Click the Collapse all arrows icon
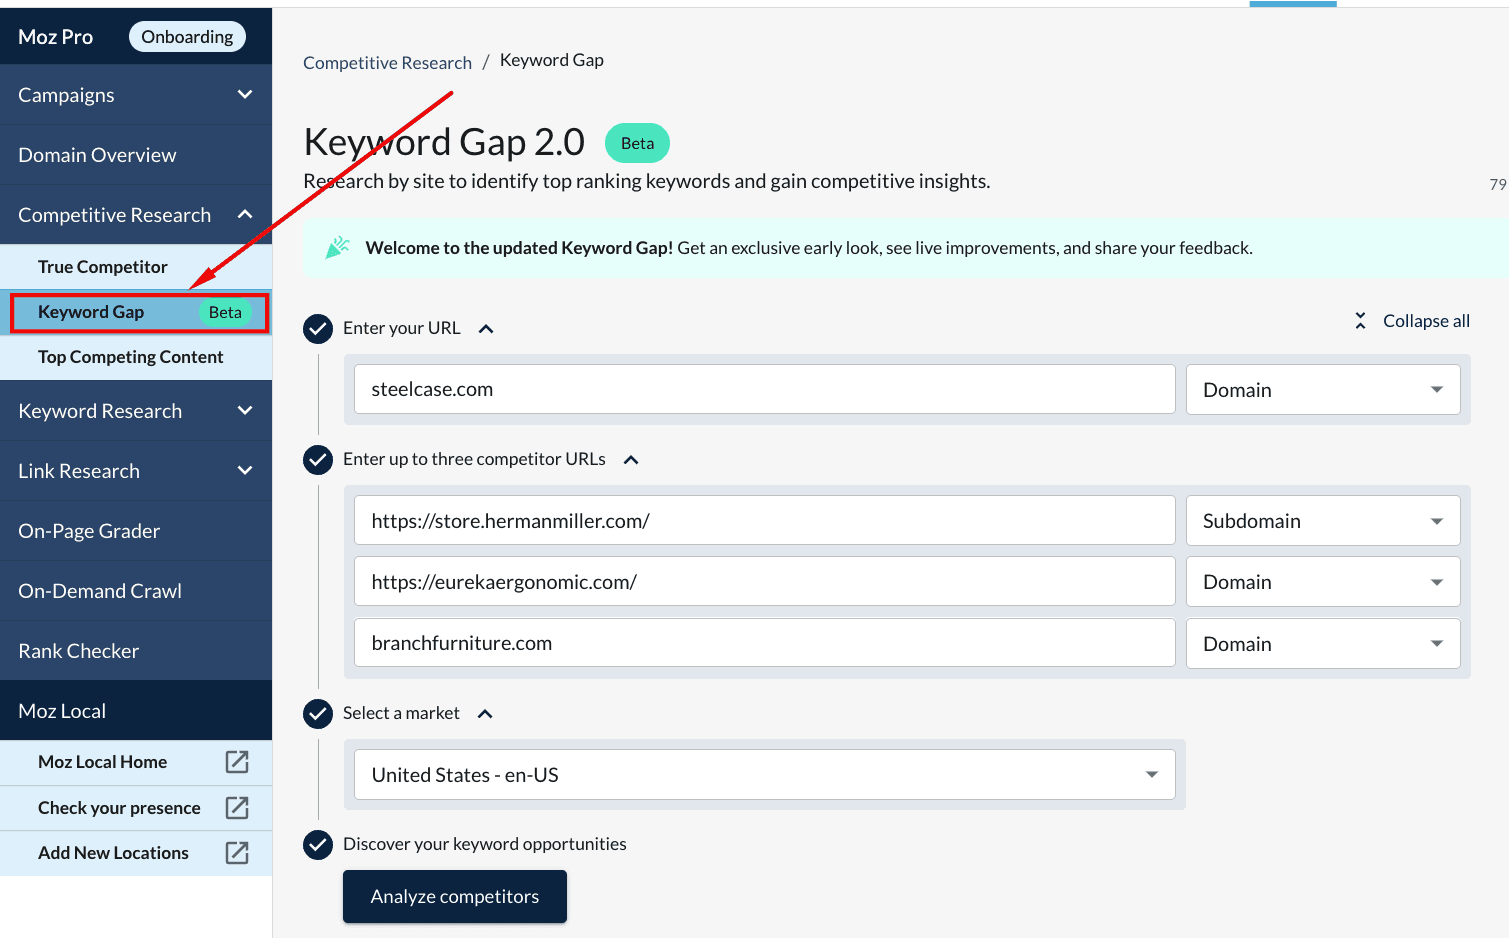This screenshot has width=1509, height=938. [1360, 321]
